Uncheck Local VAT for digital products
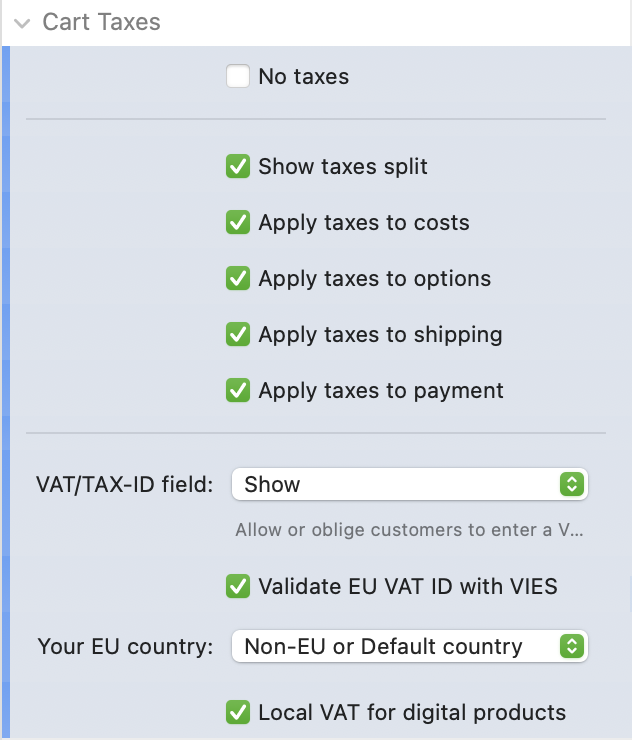Image resolution: width=632 pixels, height=740 pixels. (x=238, y=712)
